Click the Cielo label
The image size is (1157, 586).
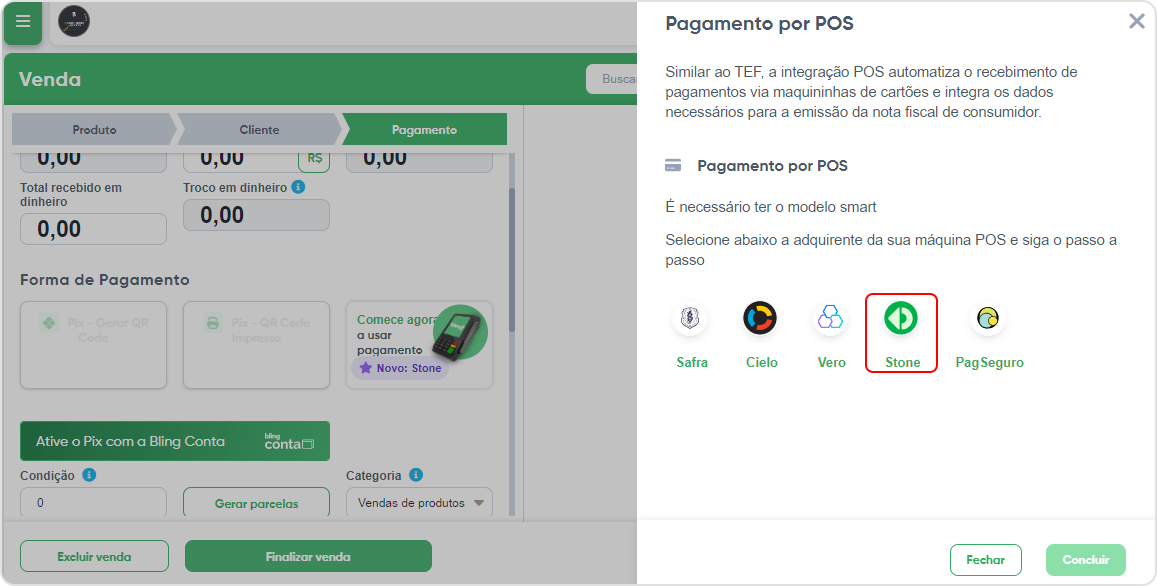click(761, 362)
